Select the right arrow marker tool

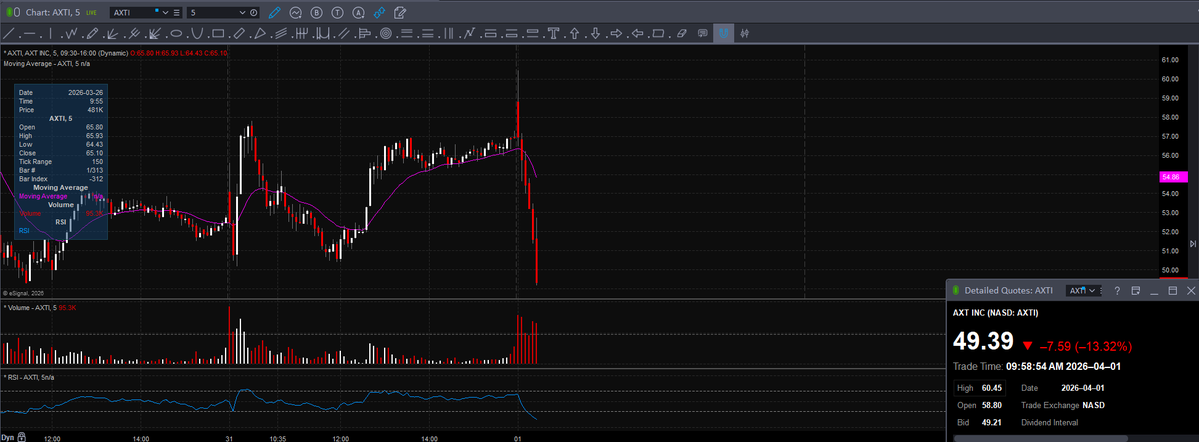click(616, 34)
